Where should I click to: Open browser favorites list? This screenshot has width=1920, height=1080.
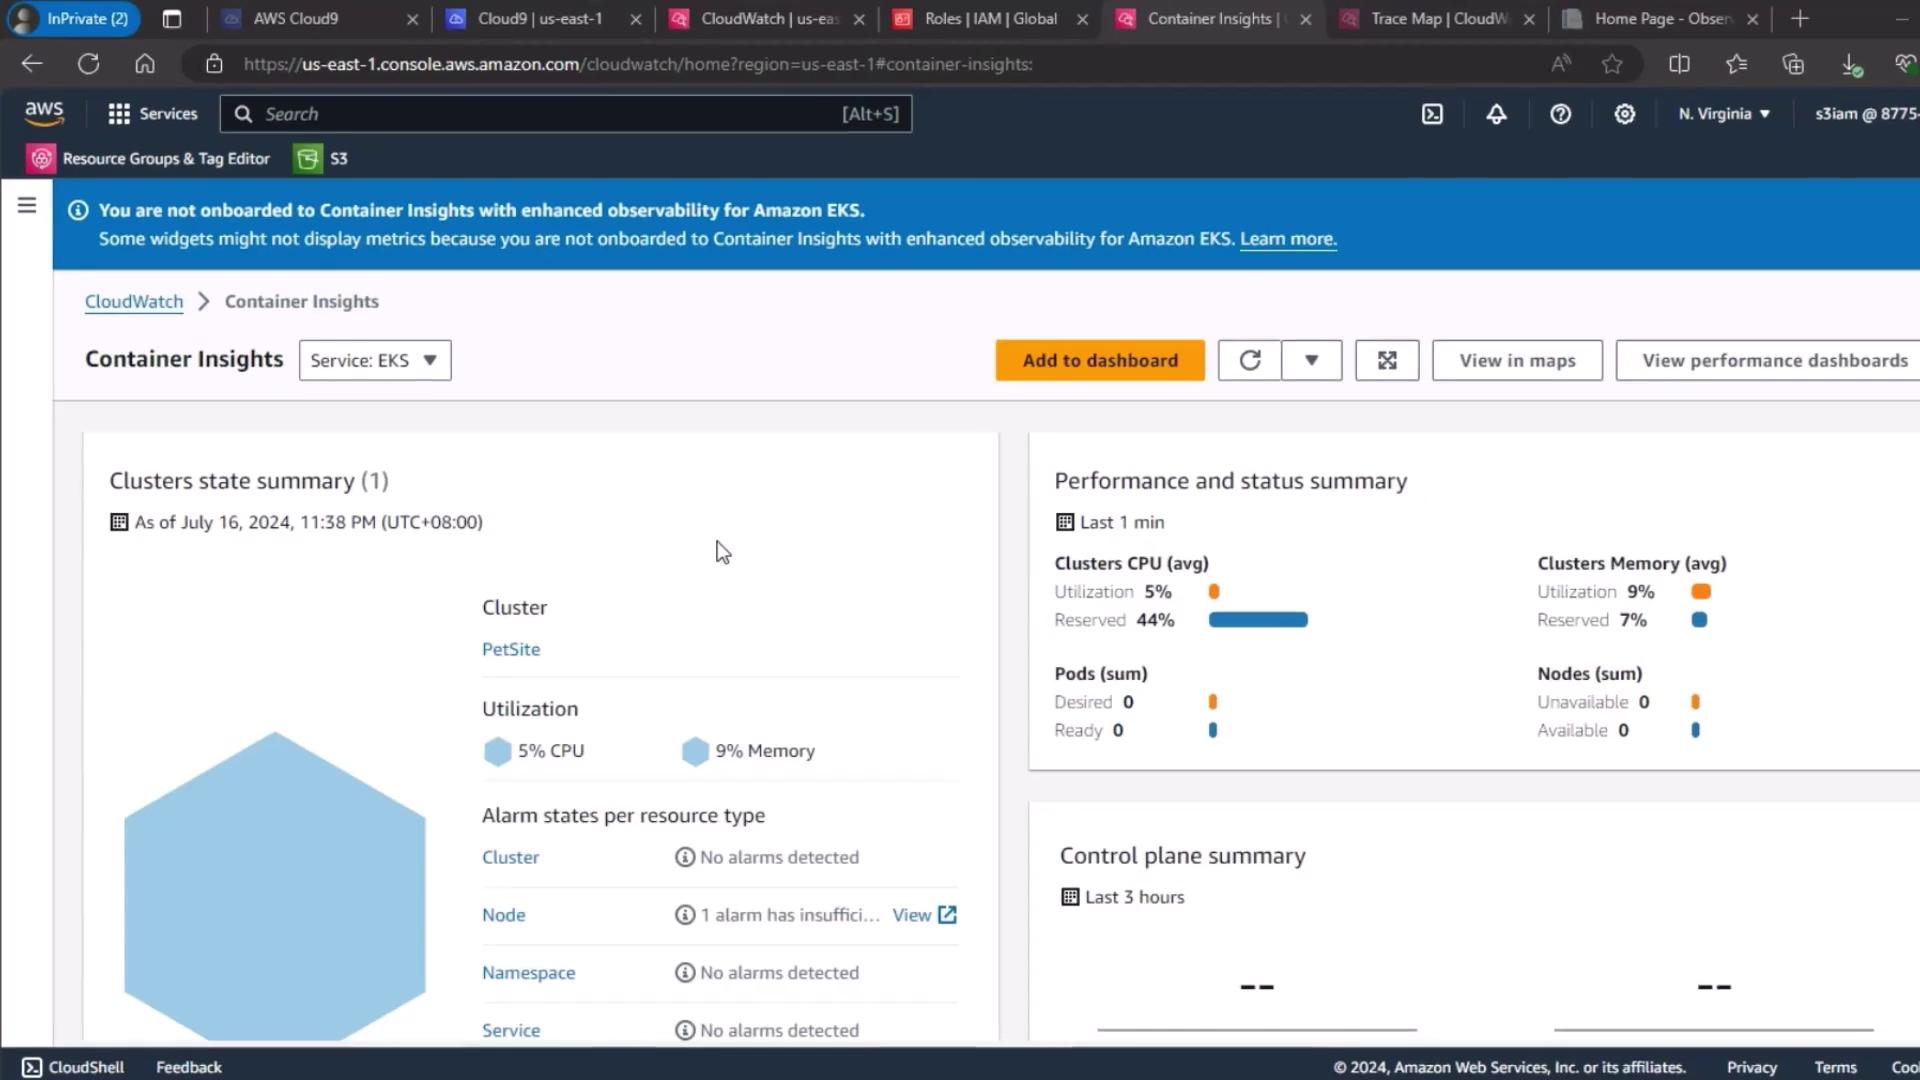point(1736,64)
